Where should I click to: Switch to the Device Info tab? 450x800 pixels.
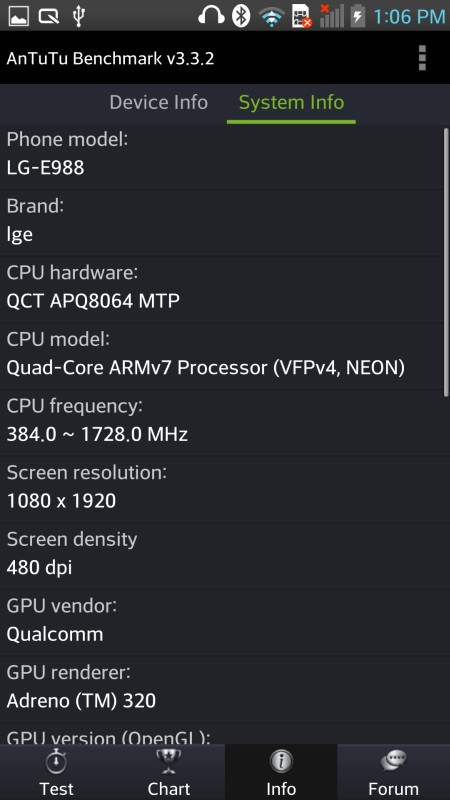pos(159,103)
